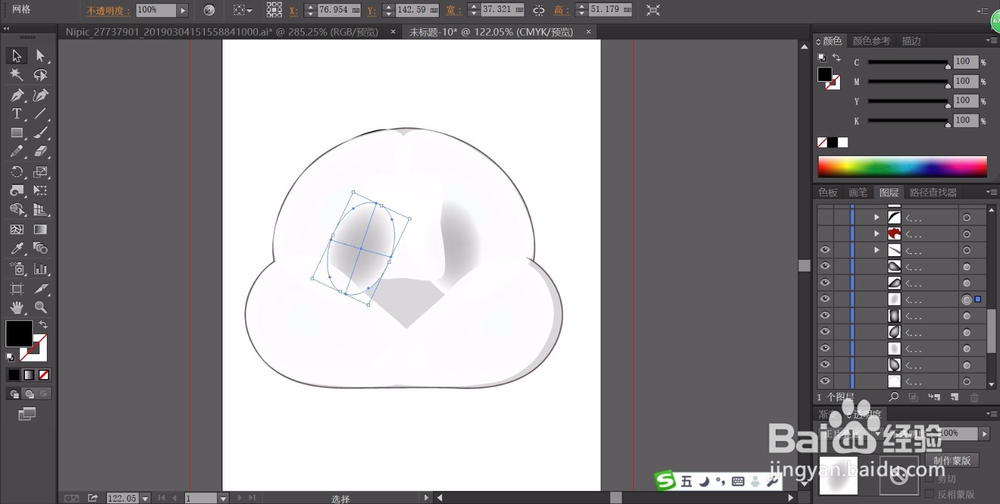Viewport: 1000px width, 504px height.
Task: Select the Symbol Sprayer tool
Action: tap(17, 269)
